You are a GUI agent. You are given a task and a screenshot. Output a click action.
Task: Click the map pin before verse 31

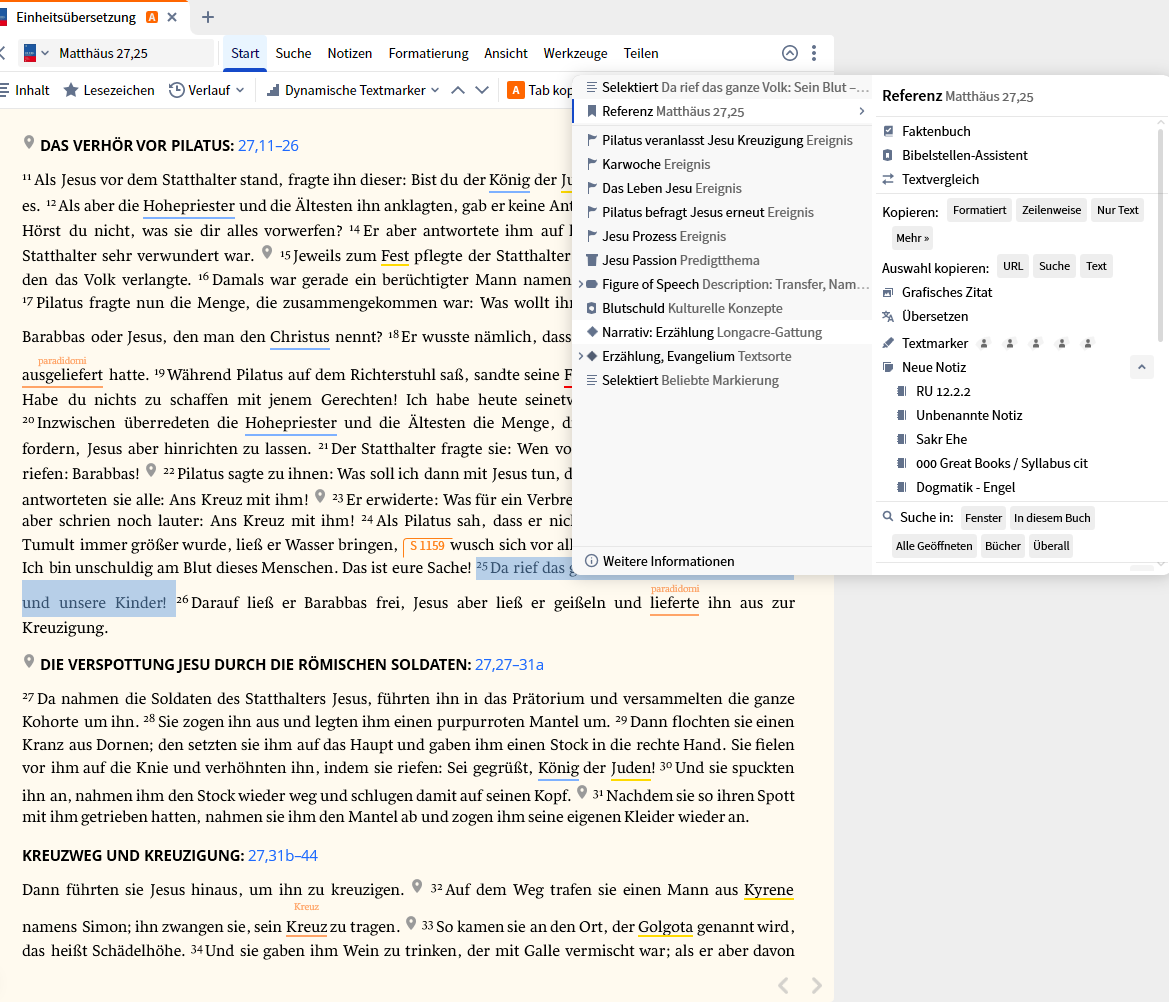tap(582, 792)
